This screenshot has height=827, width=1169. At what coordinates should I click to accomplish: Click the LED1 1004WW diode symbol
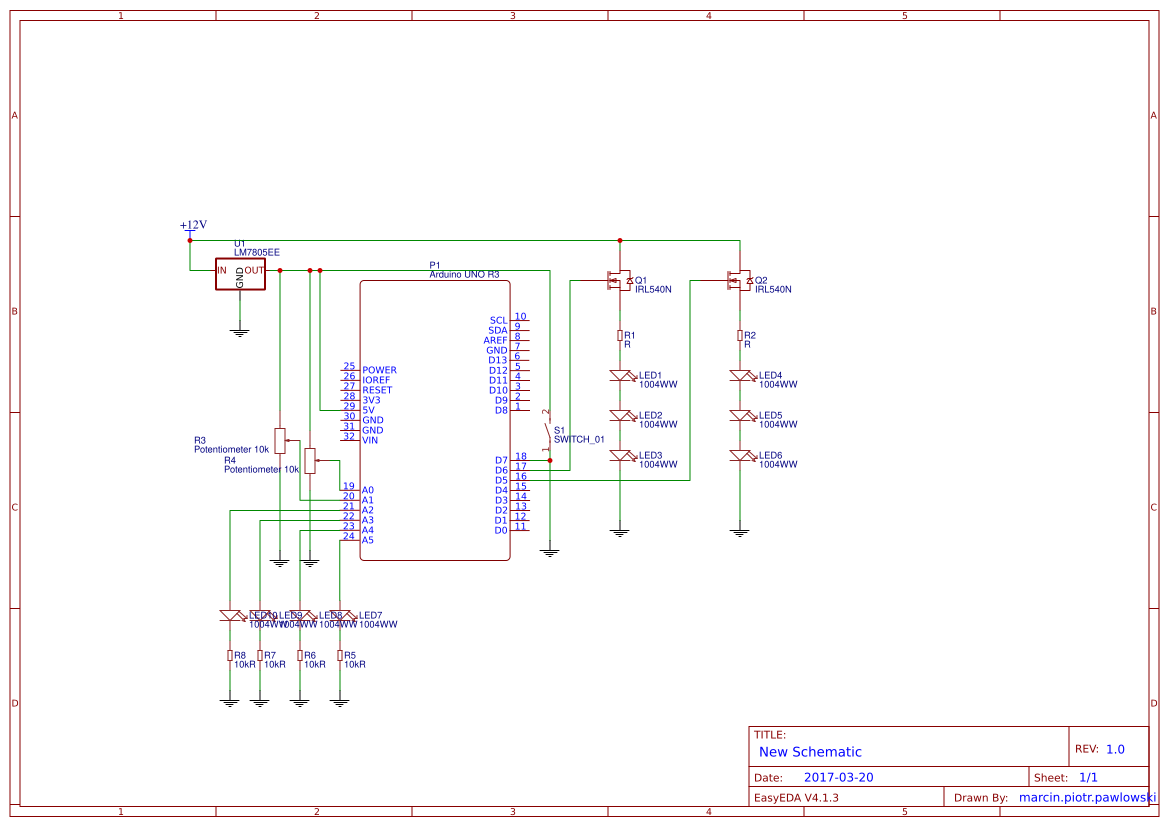point(622,375)
